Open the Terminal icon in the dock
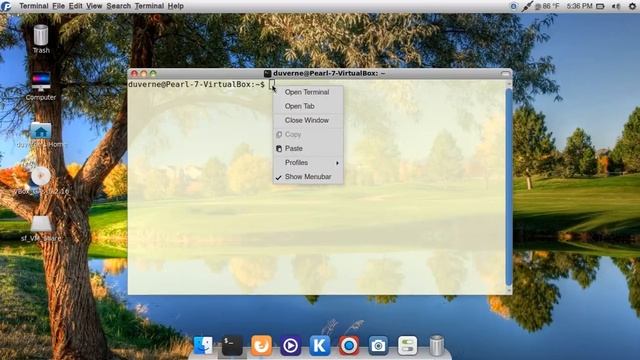 tap(232, 345)
